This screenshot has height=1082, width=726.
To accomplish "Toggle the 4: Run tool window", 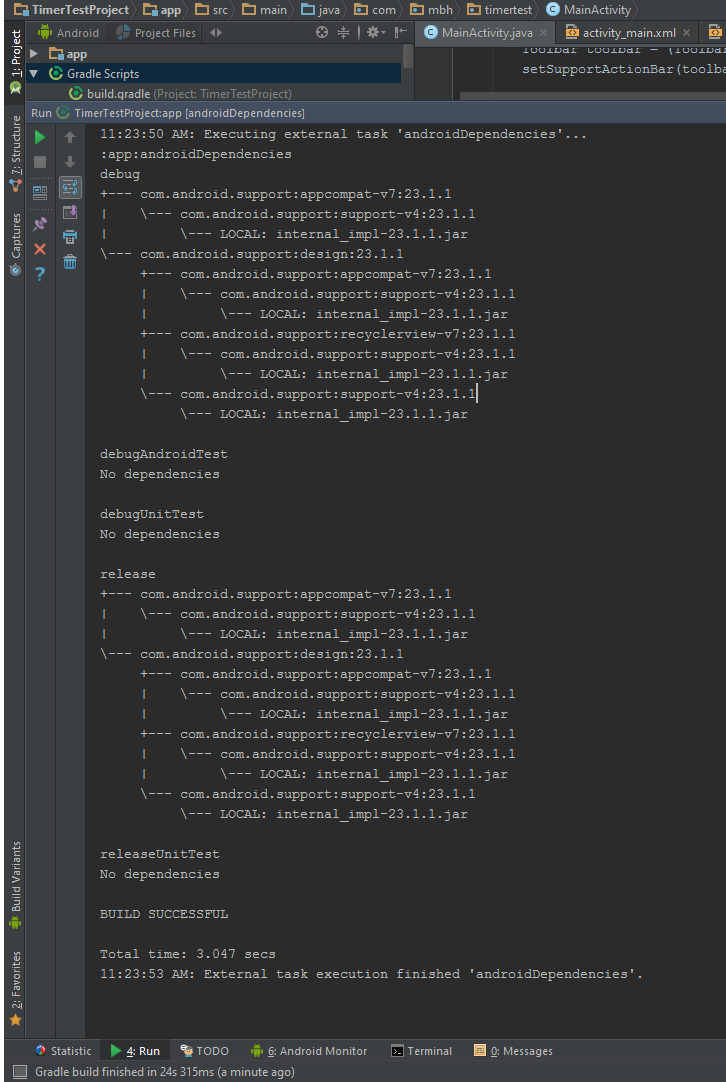I will click(135, 1051).
